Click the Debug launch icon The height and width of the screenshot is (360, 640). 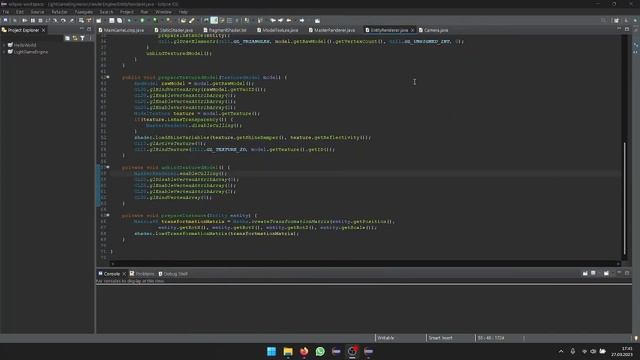129,20
